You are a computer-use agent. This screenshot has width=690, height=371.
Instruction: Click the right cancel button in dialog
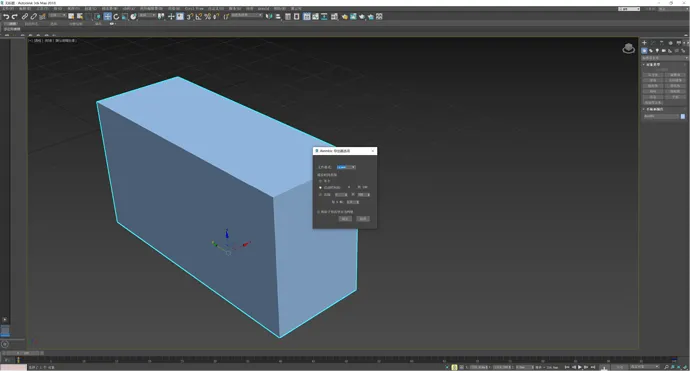[x=363, y=219]
